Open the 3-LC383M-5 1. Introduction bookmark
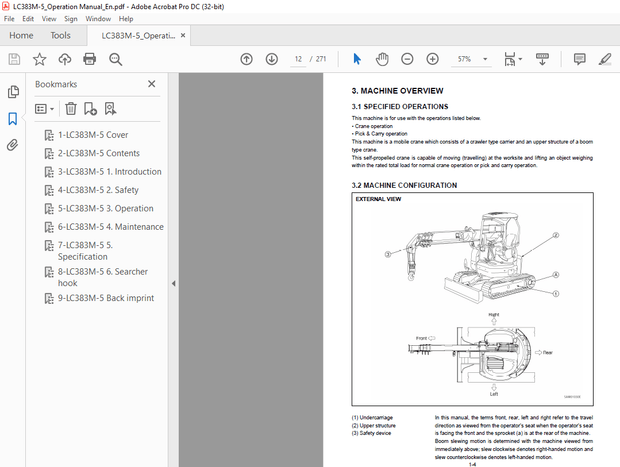The height and width of the screenshot is (467, 620). (x=109, y=172)
